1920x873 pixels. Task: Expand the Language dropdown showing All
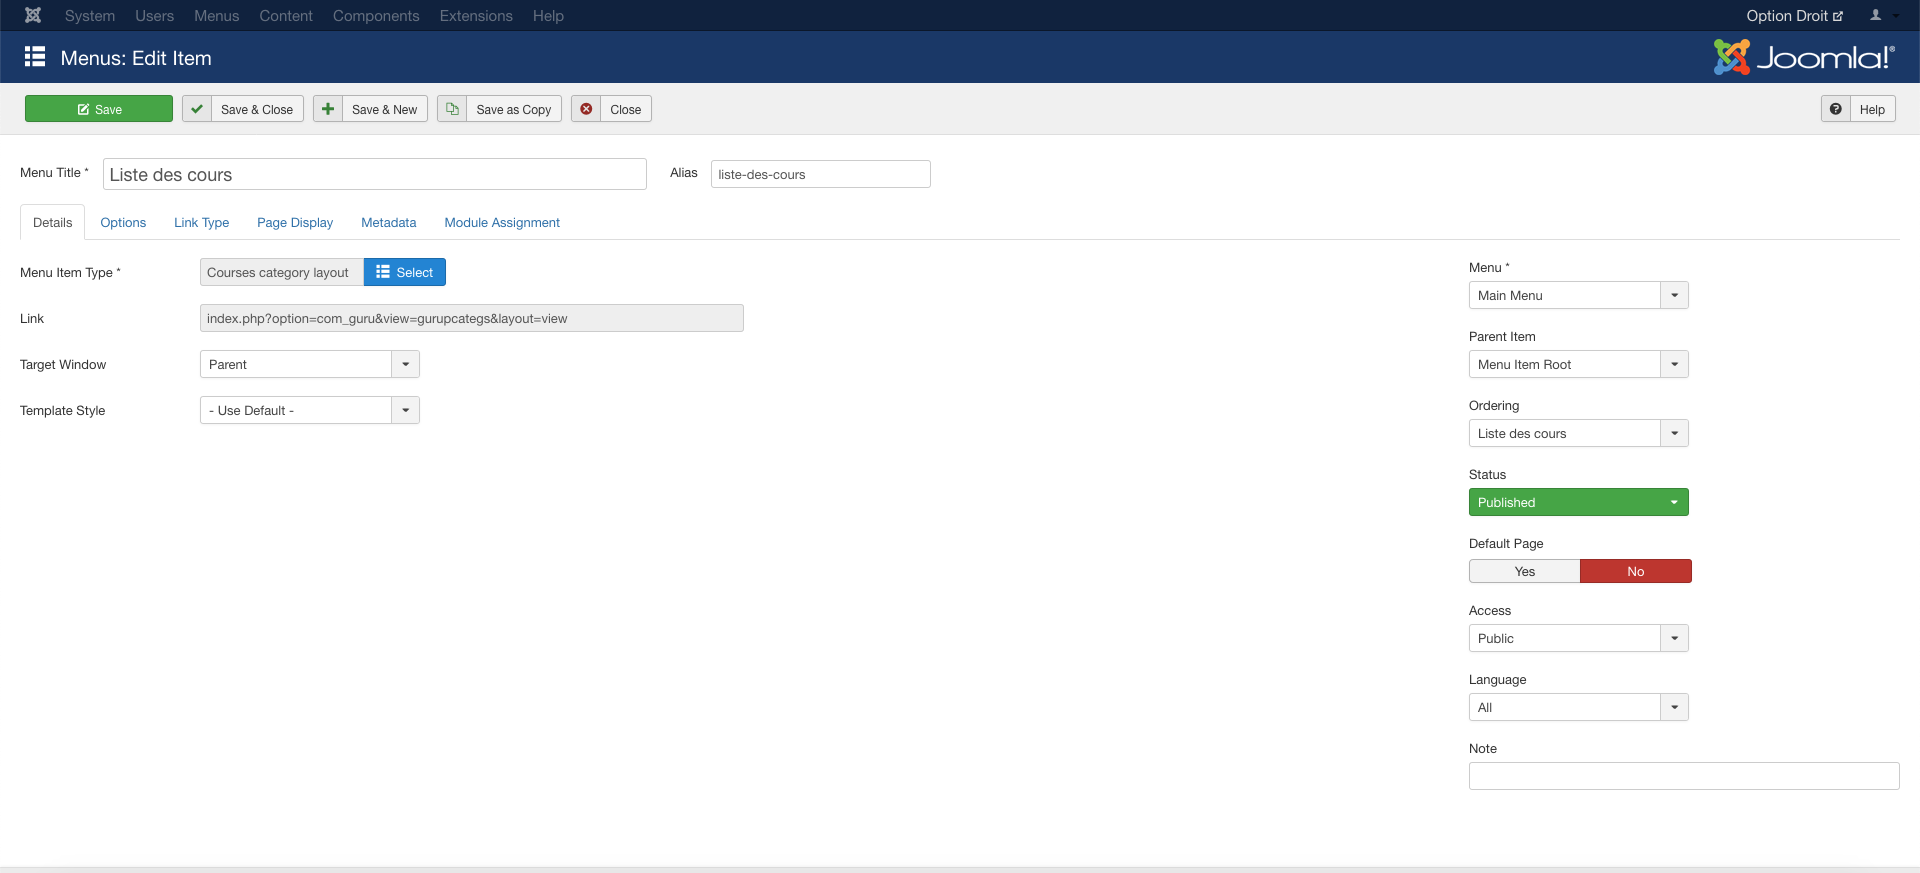(x=1579, y=707)
